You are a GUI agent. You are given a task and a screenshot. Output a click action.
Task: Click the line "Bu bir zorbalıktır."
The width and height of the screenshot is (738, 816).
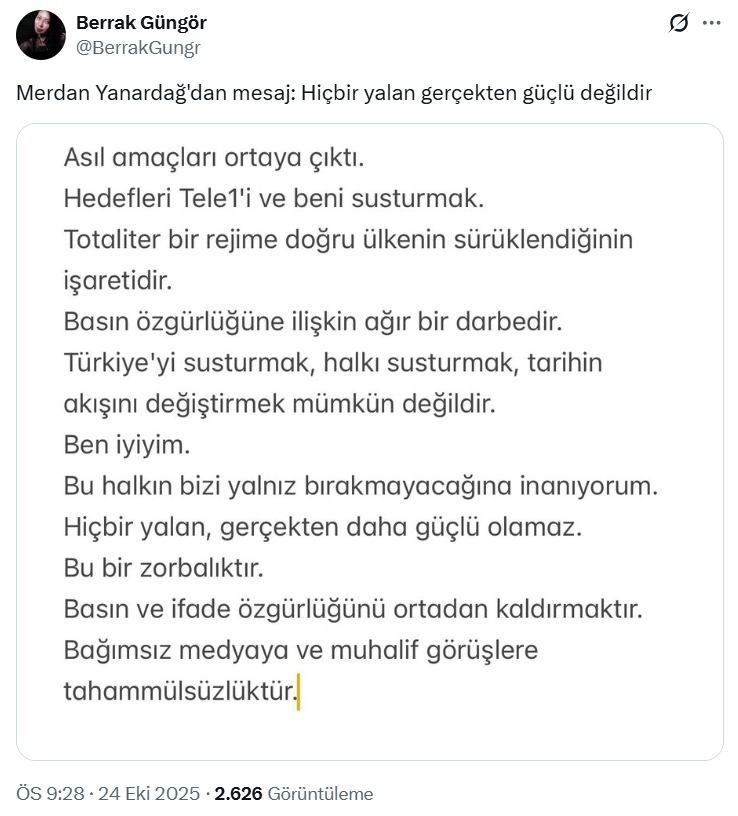tap(162, 568)
